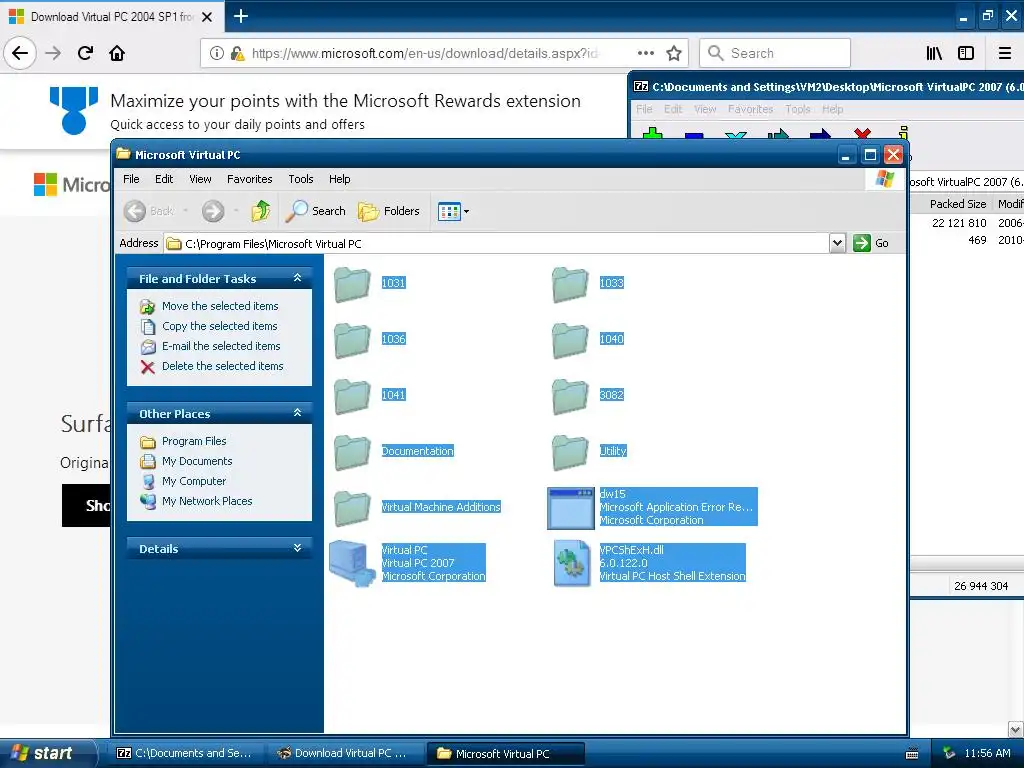1024x768 pixels.
Task: Bookmark this page with the star icon
Action: (x=674, y=53)
